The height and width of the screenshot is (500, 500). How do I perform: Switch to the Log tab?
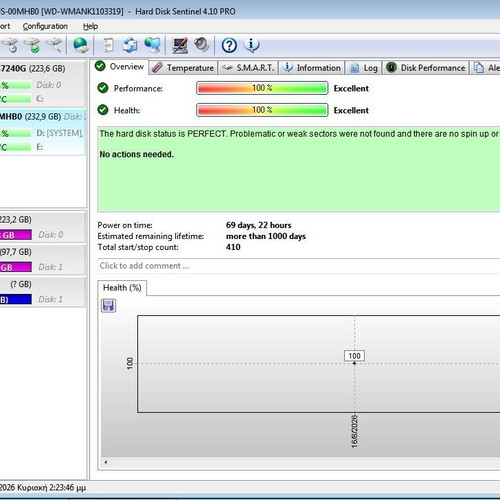point(363,68)
